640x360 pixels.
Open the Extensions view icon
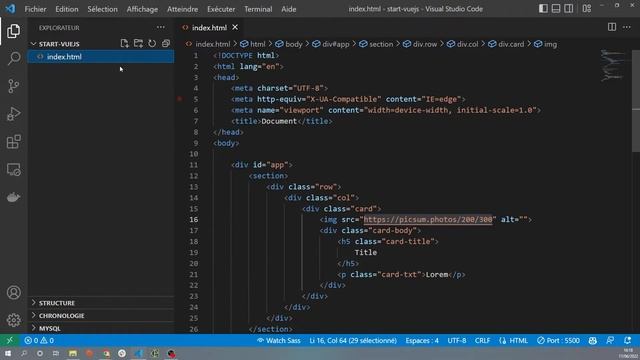(13, 142)
